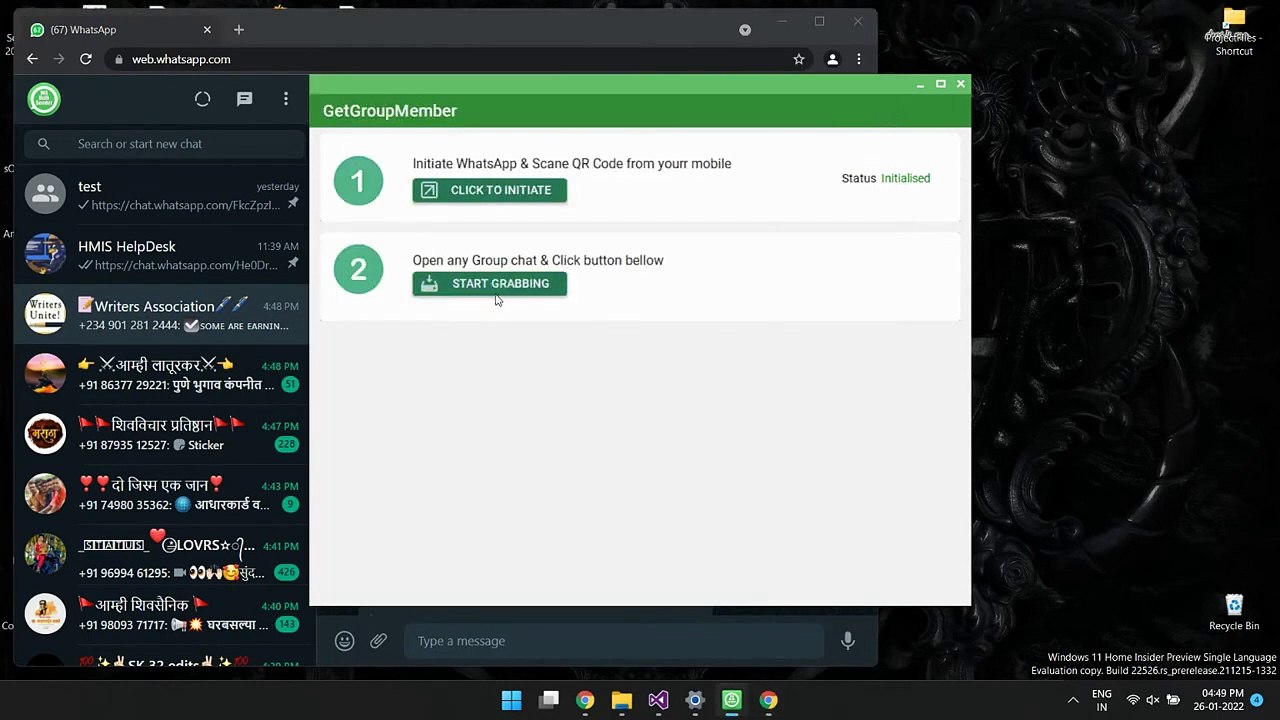
Task: Open the दो जिस्म एक जान chat
Action: (162, 495)
